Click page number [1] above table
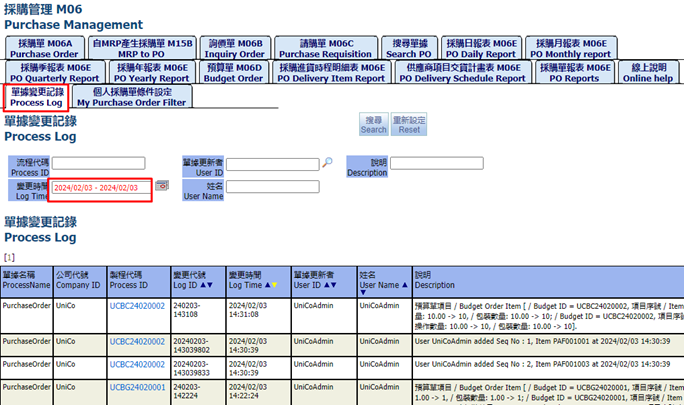Viewport: 684px width, 405px height. 9,257
